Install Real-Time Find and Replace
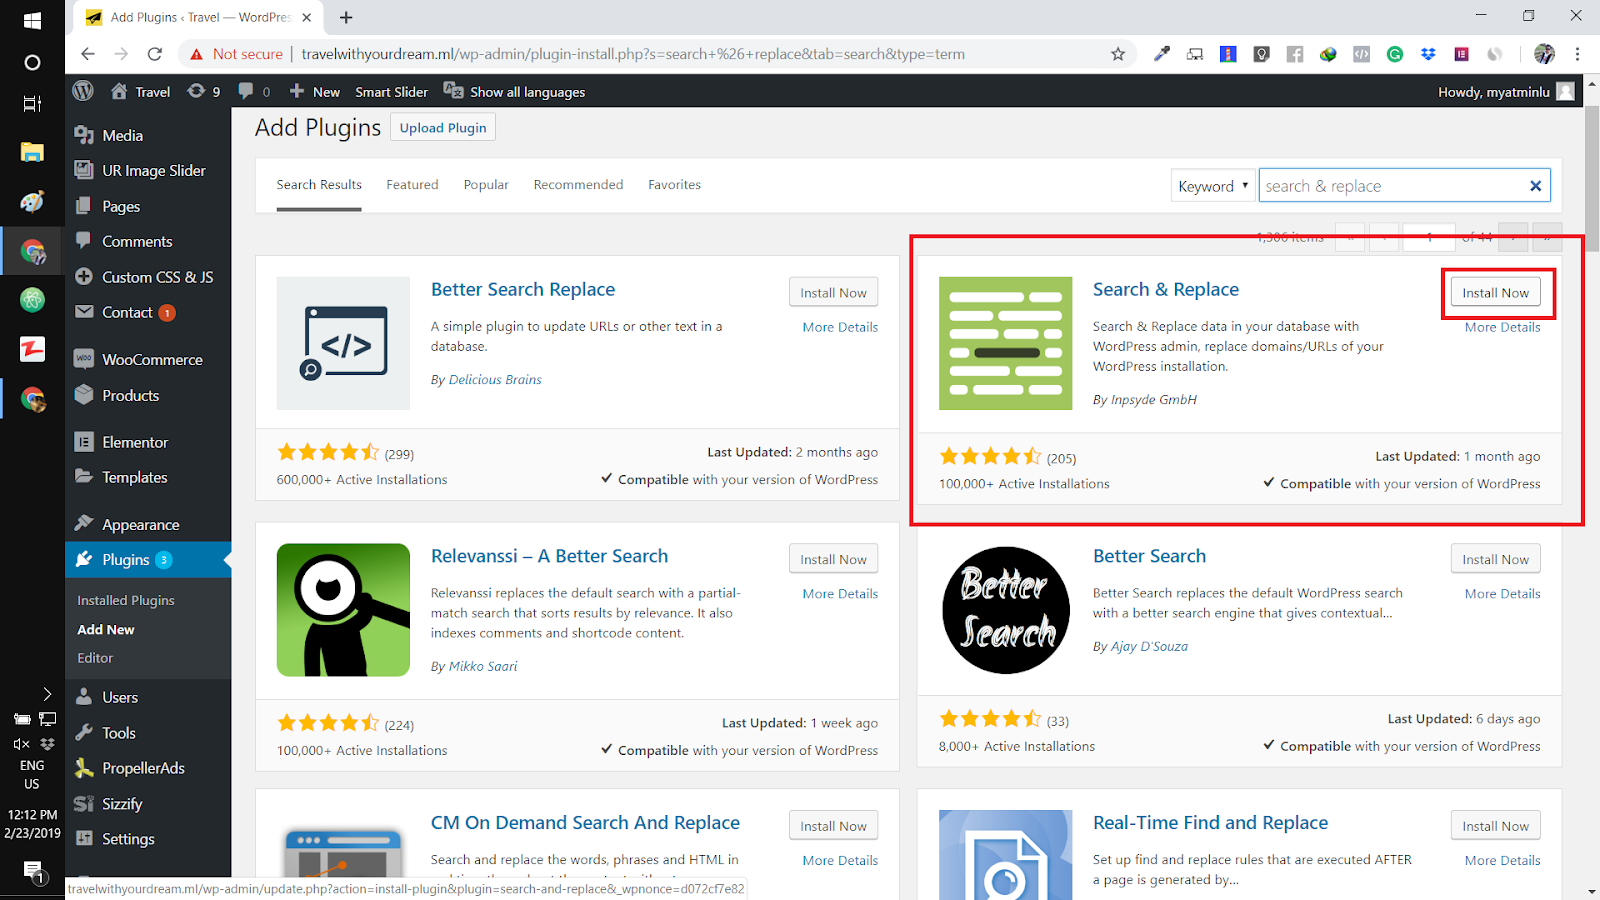The height and width of the screenshot is (900, 1600). 1495,826
